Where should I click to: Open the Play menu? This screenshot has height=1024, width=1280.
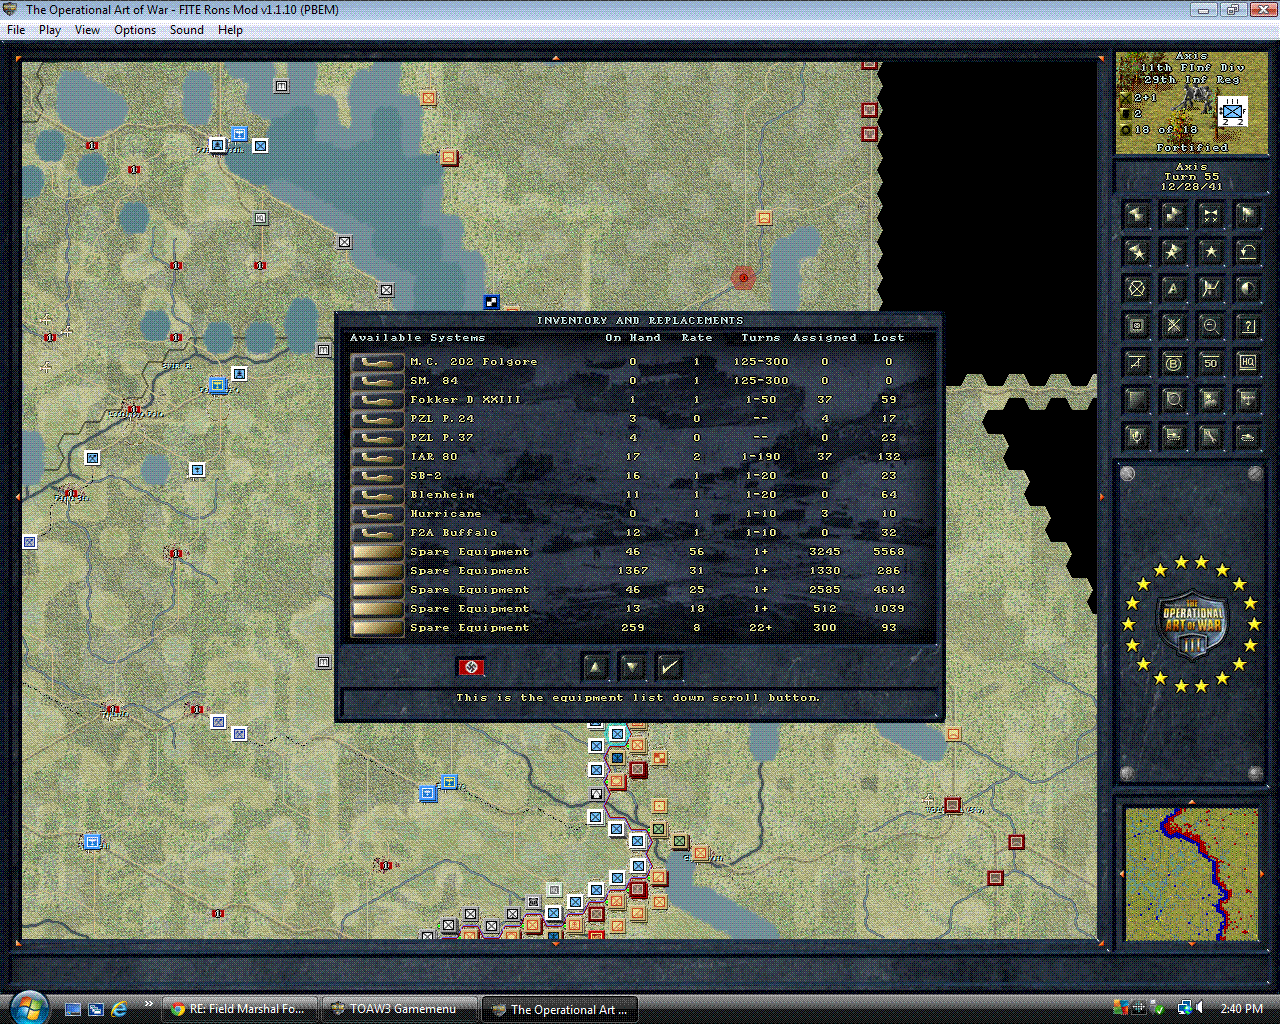[x=50, y=30]
